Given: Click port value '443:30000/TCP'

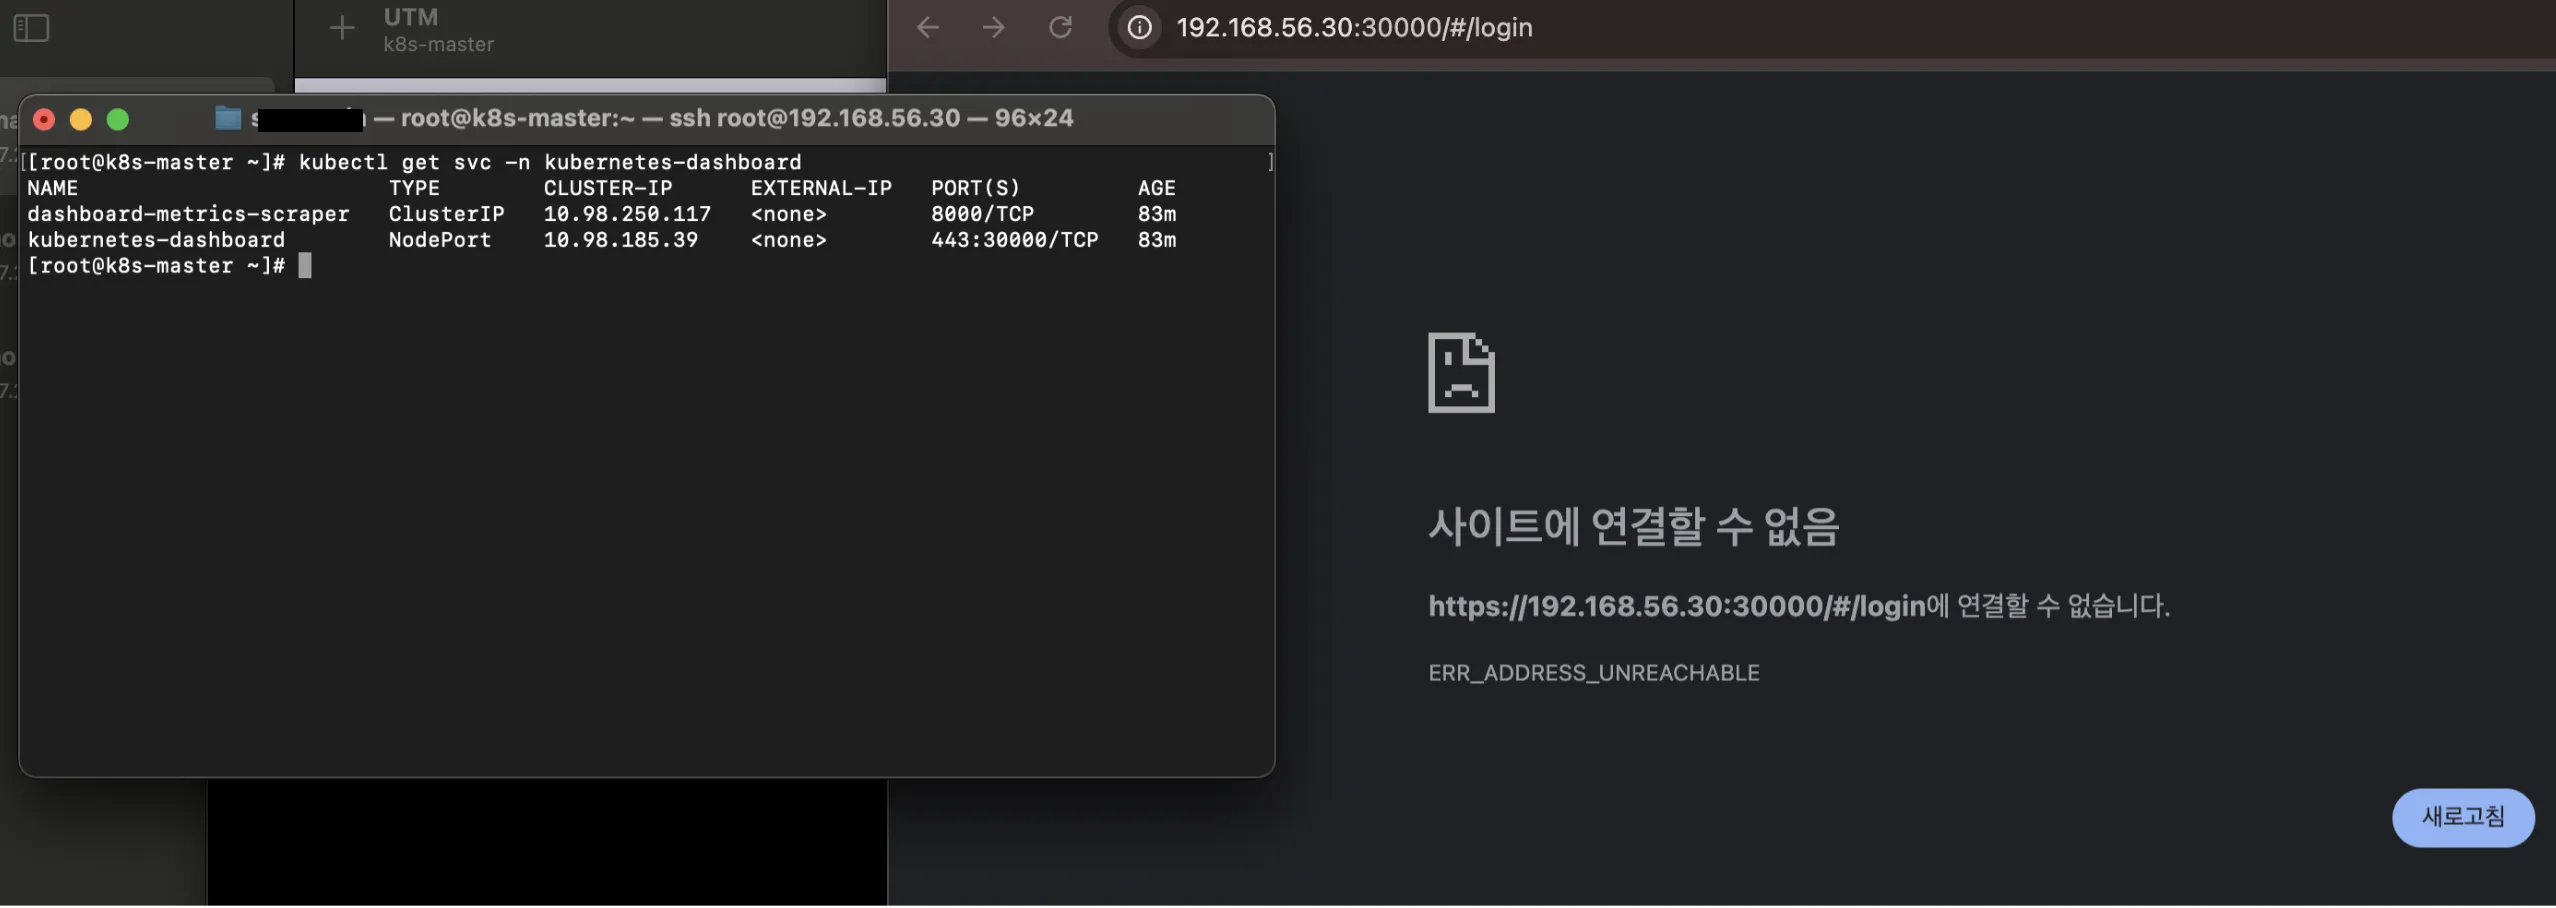Looking at the screenshot, I should click(1015, 240).
